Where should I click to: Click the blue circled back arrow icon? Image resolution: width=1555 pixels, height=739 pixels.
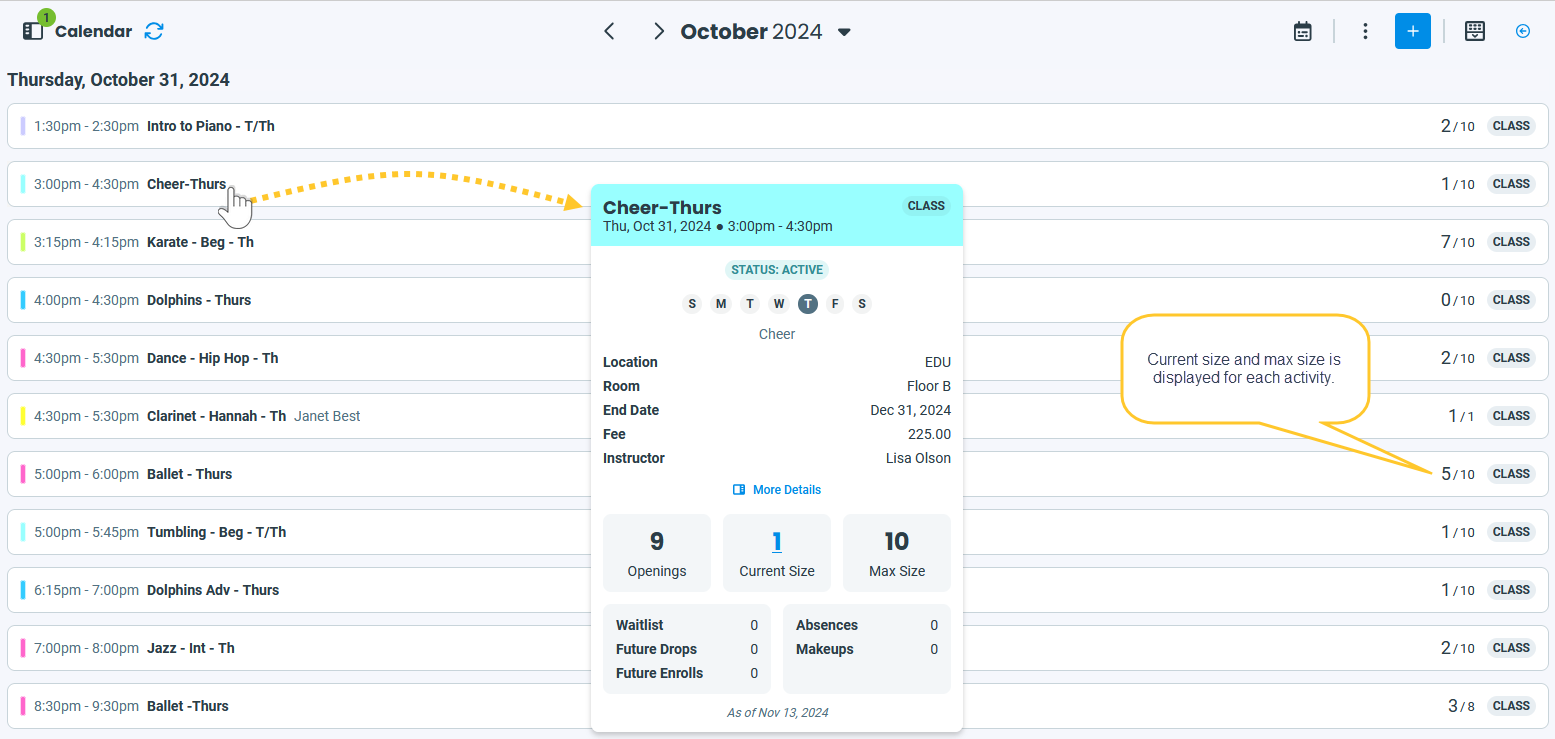pyautogui.click(x=1523, y=31)
